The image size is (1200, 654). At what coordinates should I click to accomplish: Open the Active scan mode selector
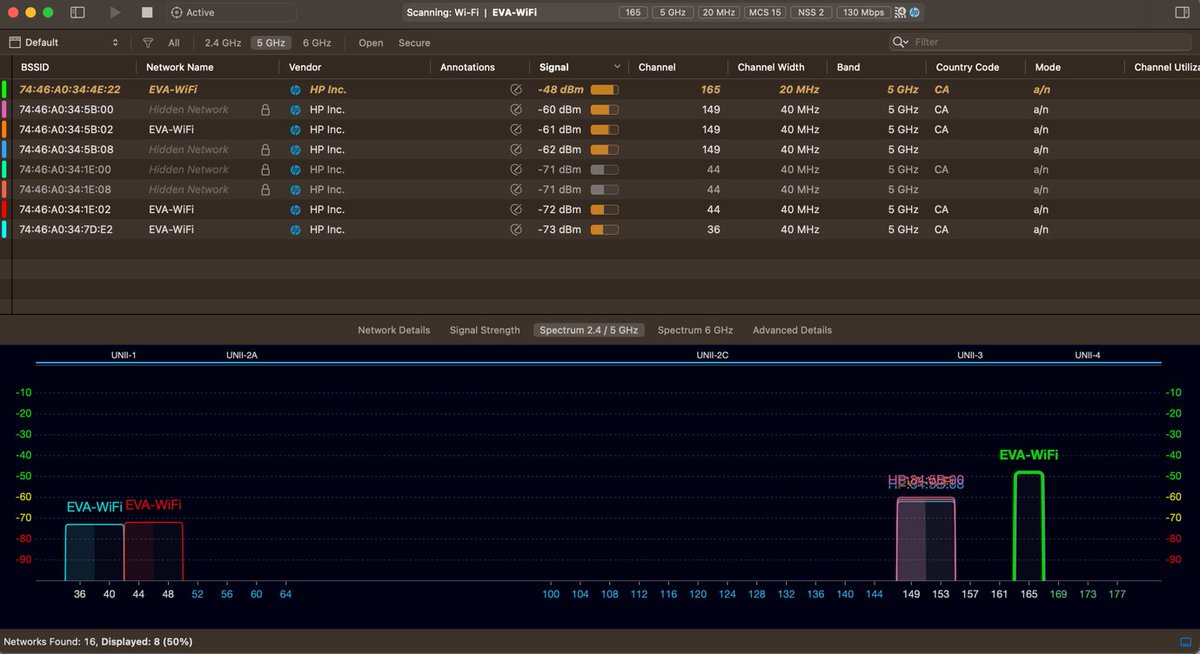click(230, 13)
